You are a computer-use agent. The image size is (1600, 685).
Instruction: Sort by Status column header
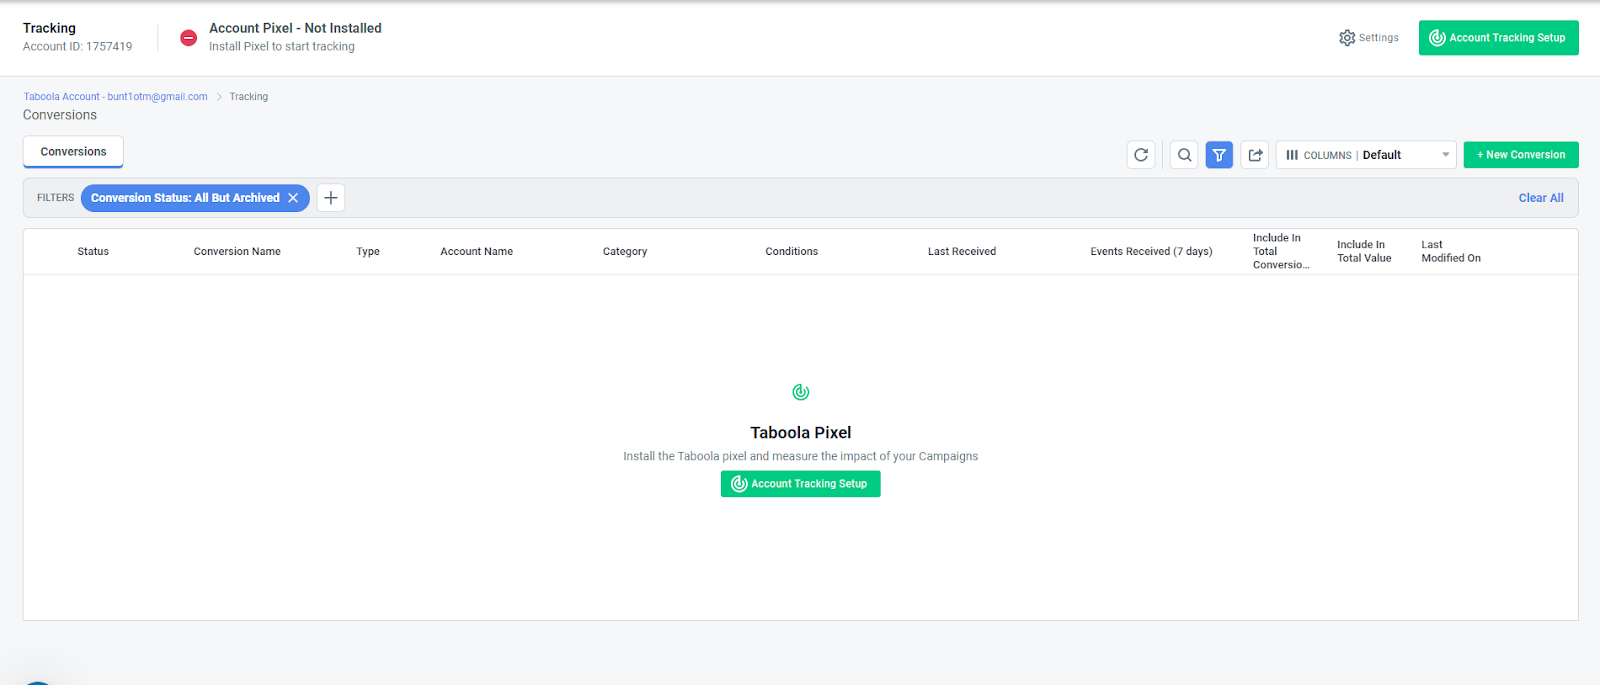point(93,252)
